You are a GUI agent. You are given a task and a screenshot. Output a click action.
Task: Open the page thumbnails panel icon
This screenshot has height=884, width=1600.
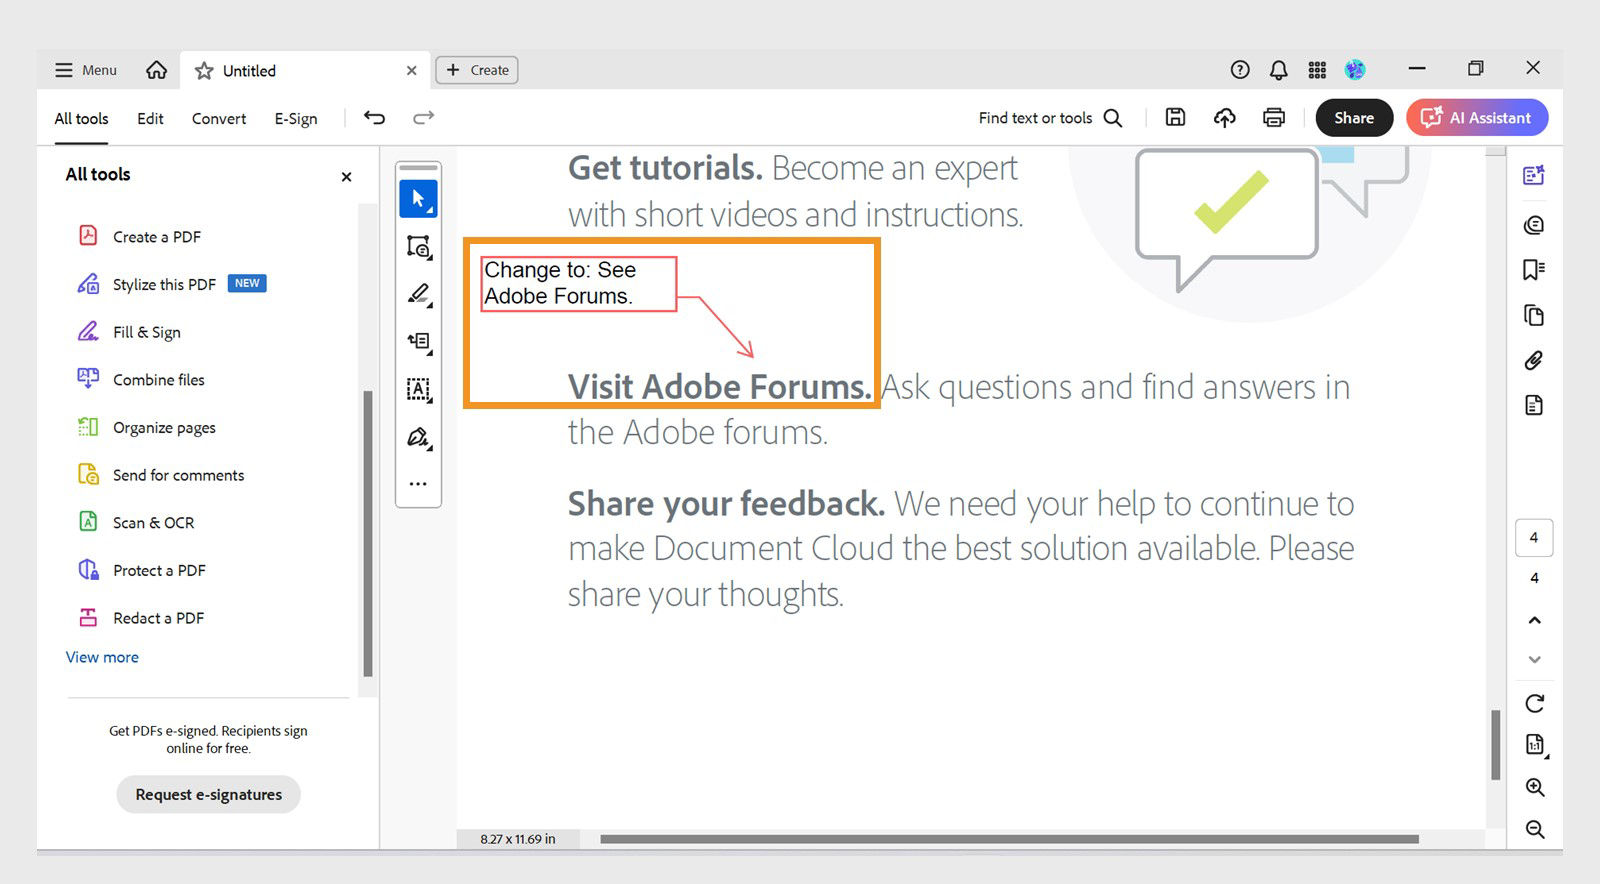pos(1534,316)
